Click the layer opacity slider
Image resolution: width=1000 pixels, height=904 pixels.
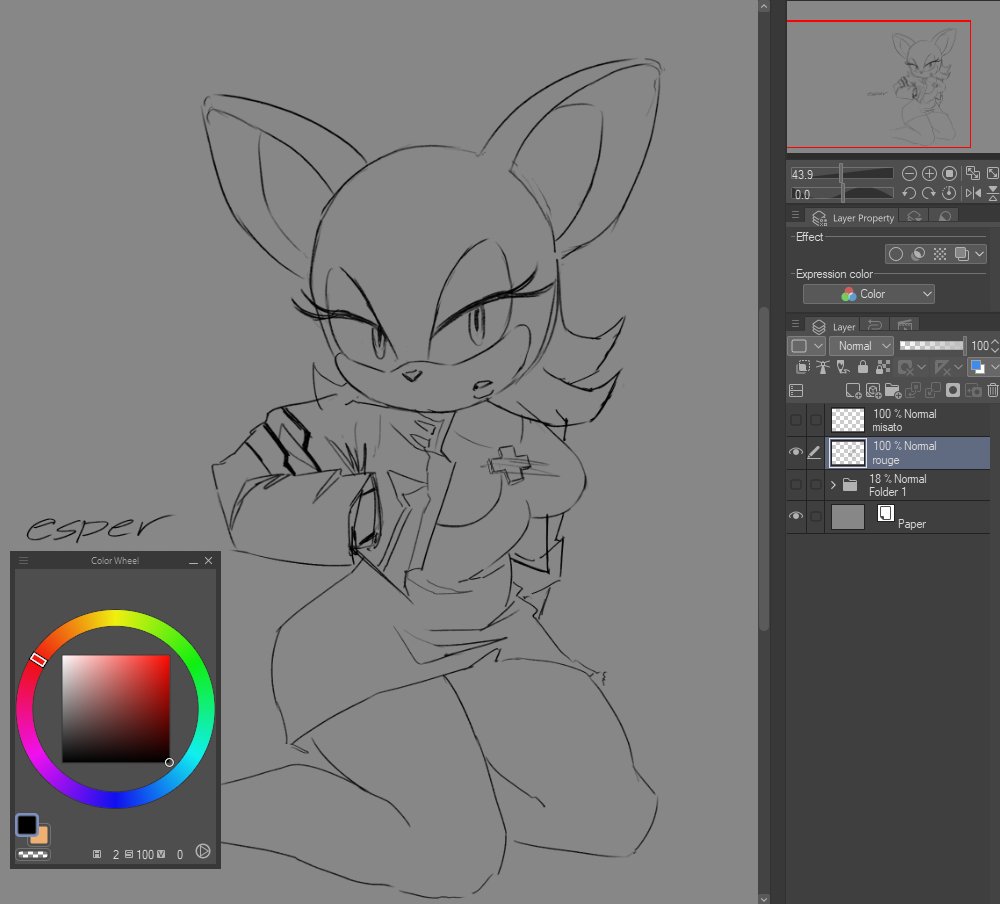coord(932,346)
